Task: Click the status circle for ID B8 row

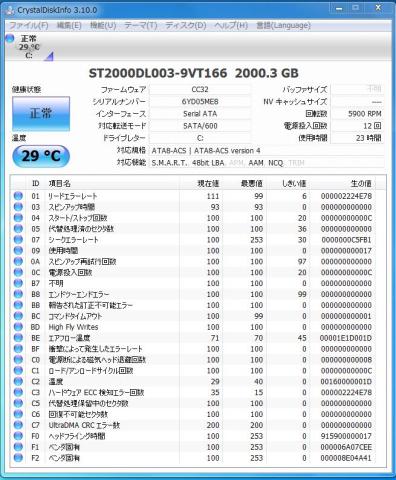Action: pyautogui.click(x=18, y=294)
